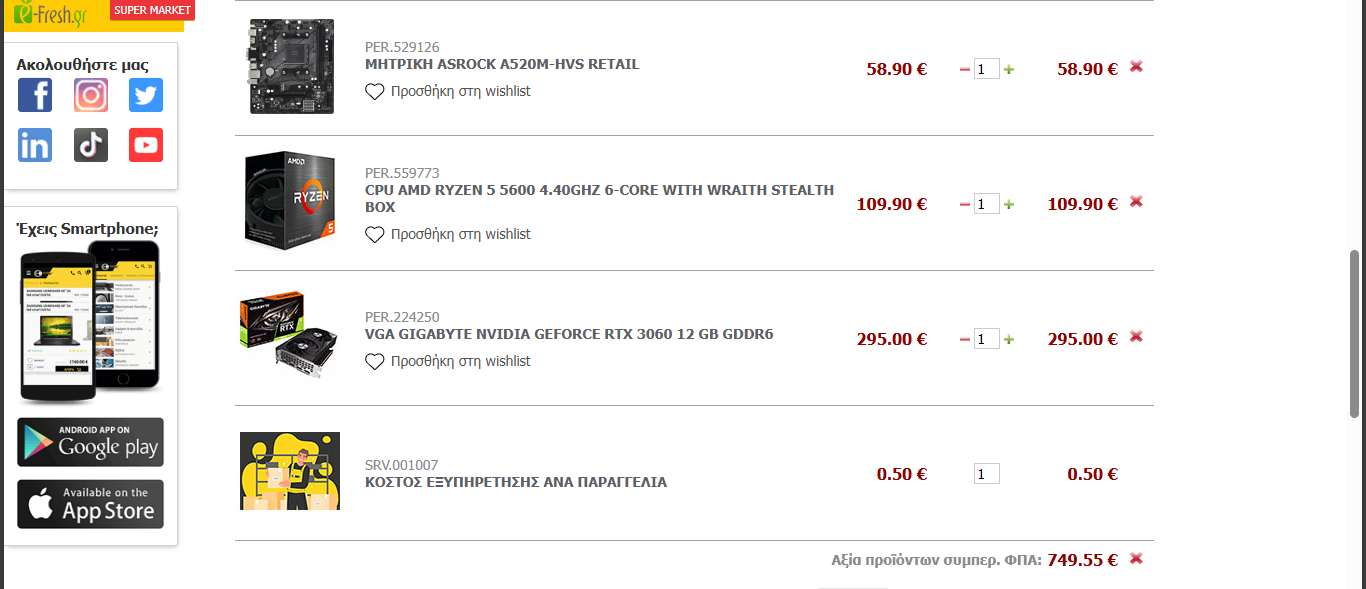Open the Facebook social icon

(x=35, y=95)
